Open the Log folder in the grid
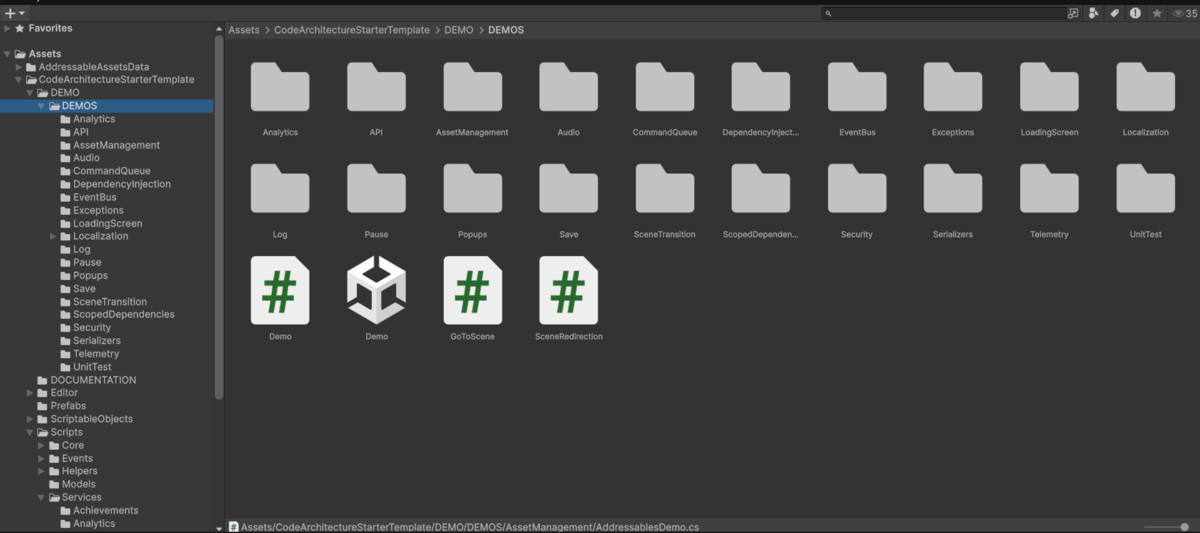1200x533 pixels. (280, 190)
